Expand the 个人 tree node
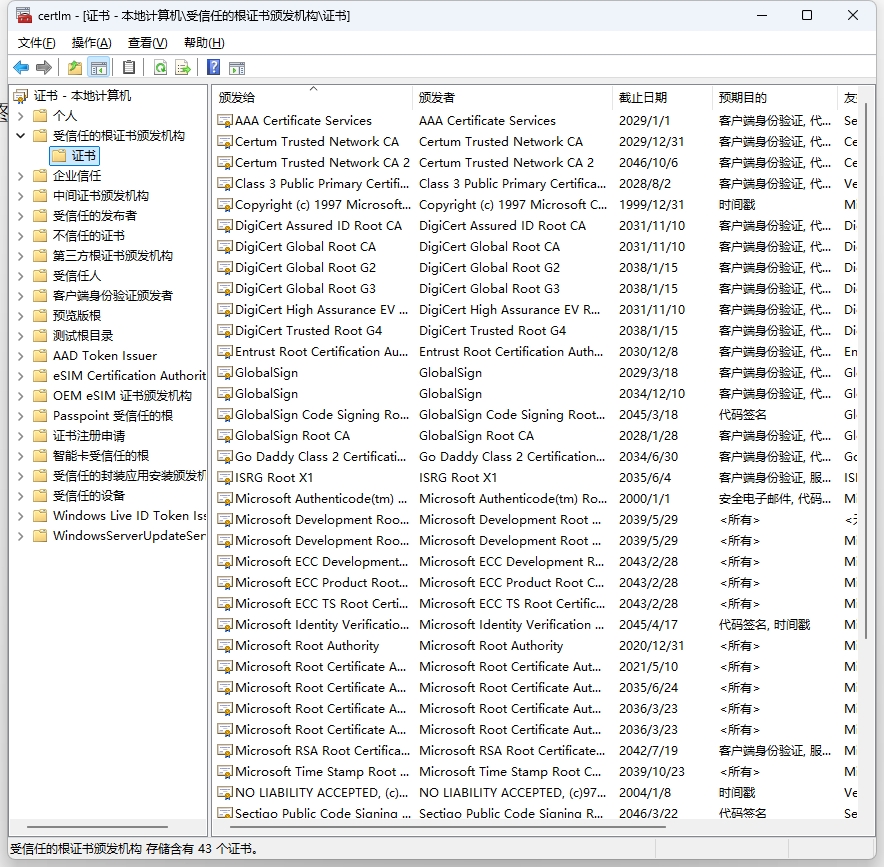 point(21,116)
